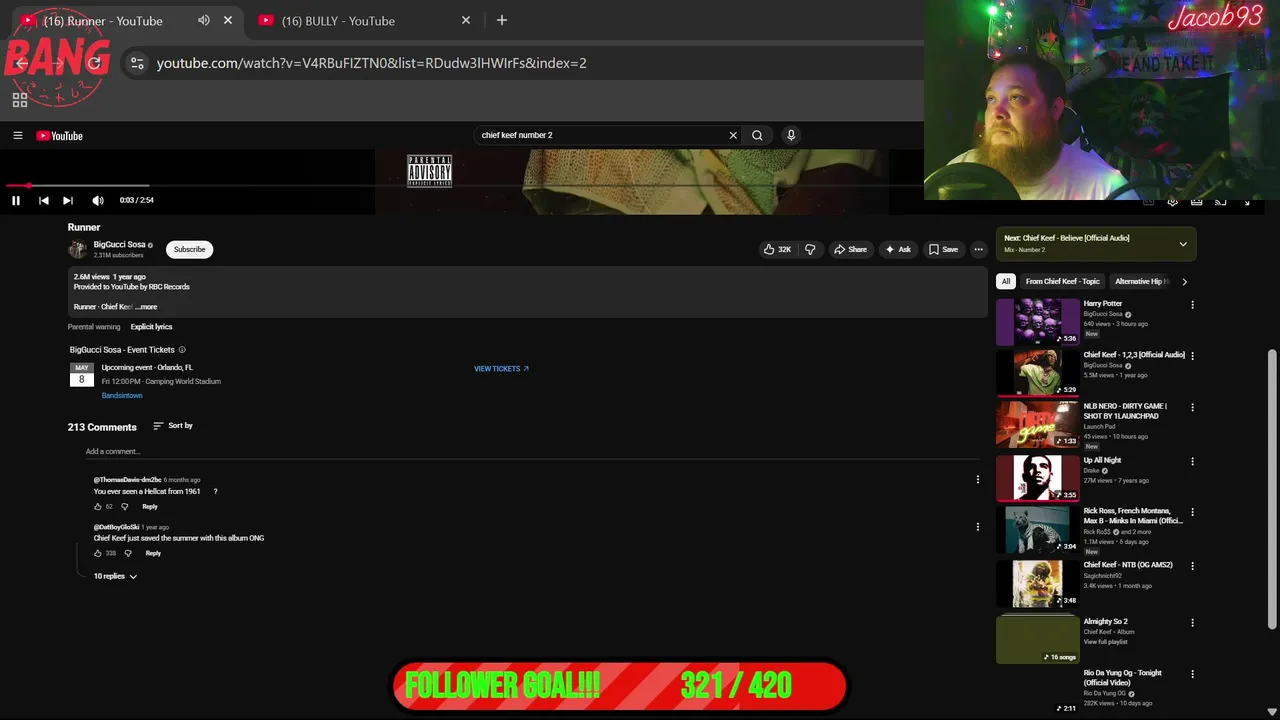
Task: Open the Harry Potter video thumbnail
Action: 1038,322
